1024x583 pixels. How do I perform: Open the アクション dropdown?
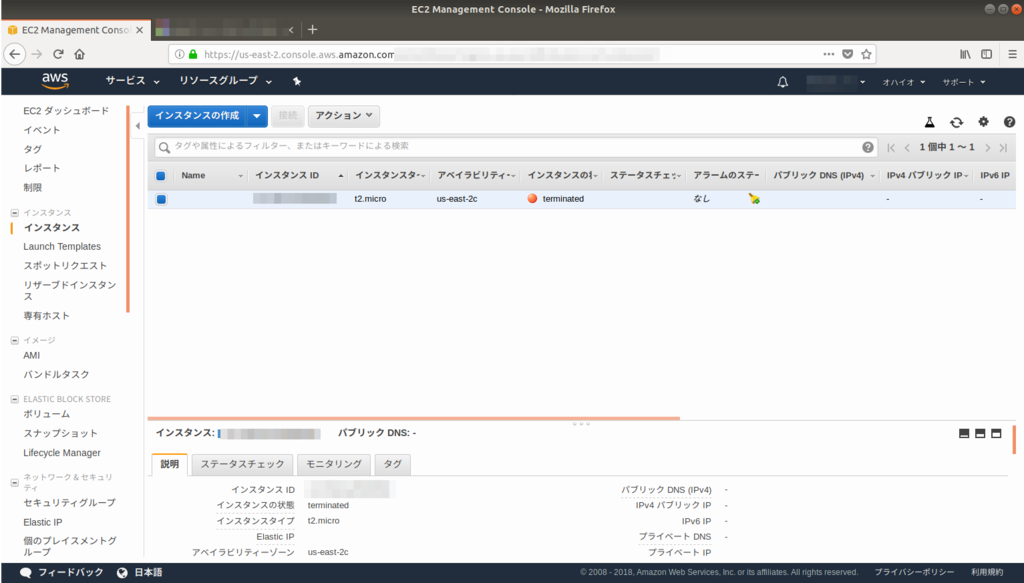(x=344, y=116)
